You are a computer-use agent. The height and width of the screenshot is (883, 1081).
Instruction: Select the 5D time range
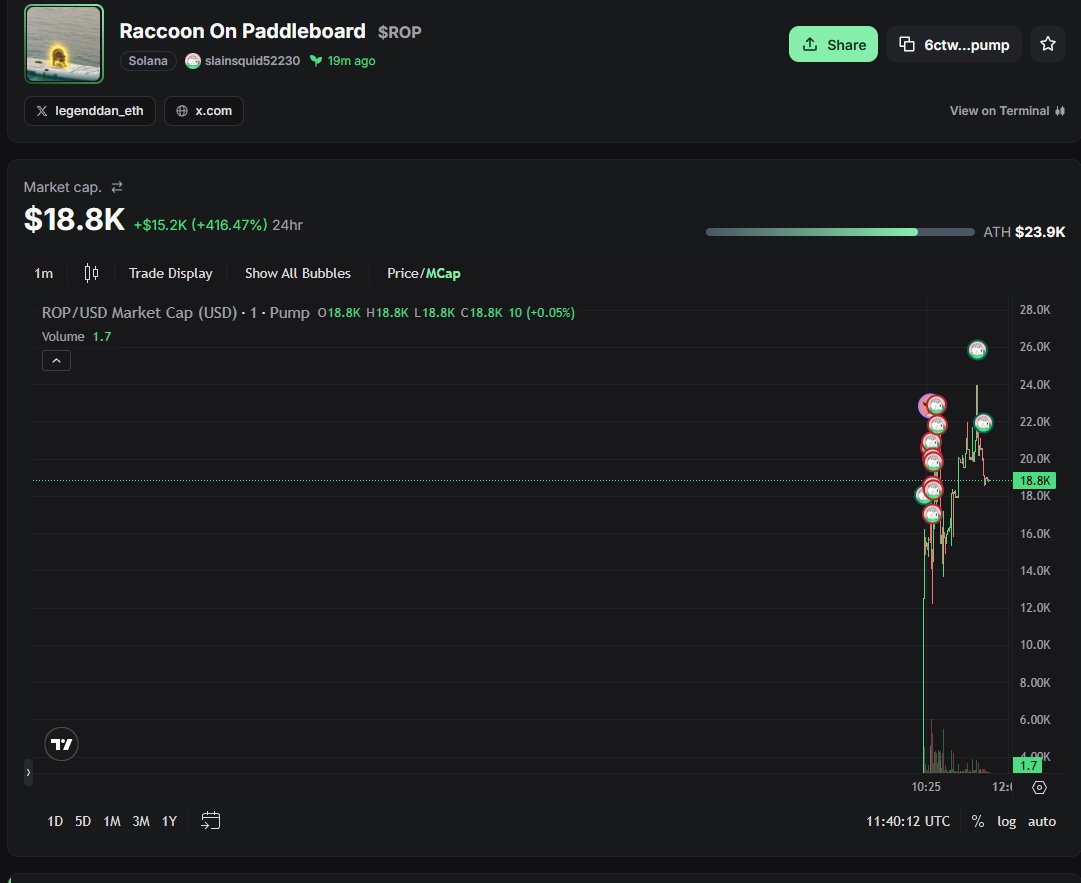coord(83,821)
